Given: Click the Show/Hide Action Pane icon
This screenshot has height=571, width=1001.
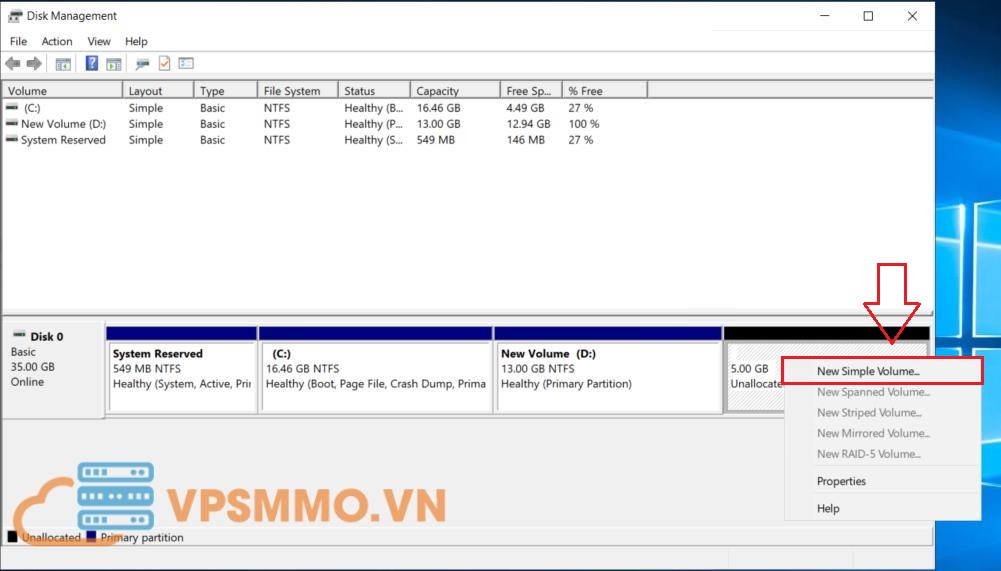Looking at the screenshot, I should click(x=114, y=64).
